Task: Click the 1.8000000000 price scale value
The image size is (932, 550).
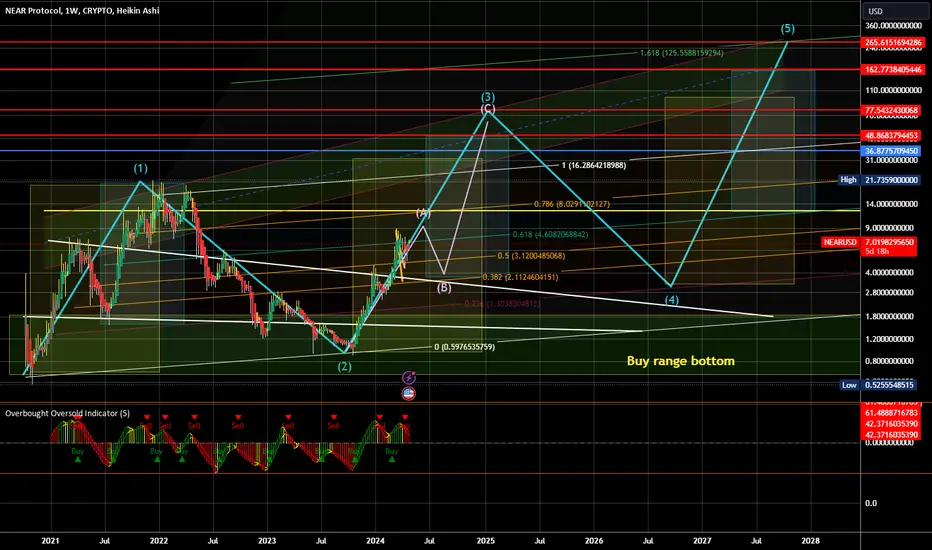Action: pos(889,316)
